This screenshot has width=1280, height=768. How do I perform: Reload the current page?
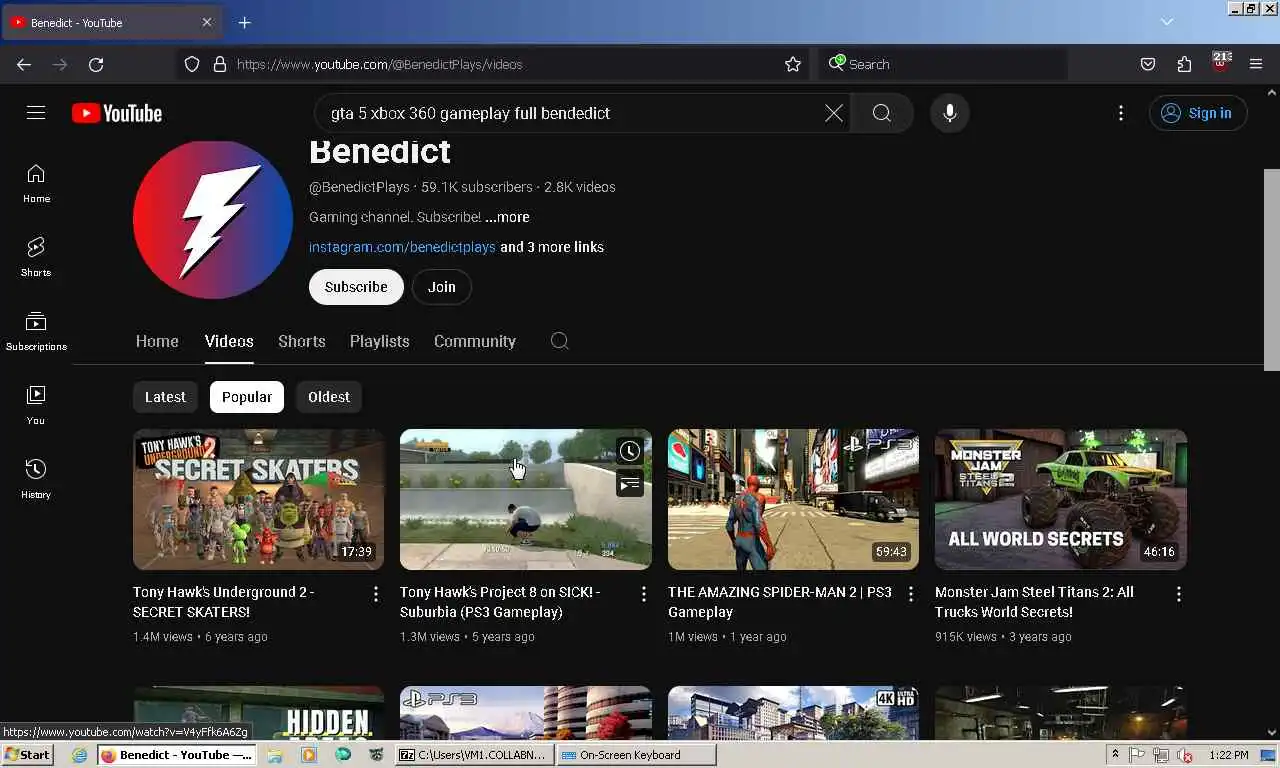96,64
